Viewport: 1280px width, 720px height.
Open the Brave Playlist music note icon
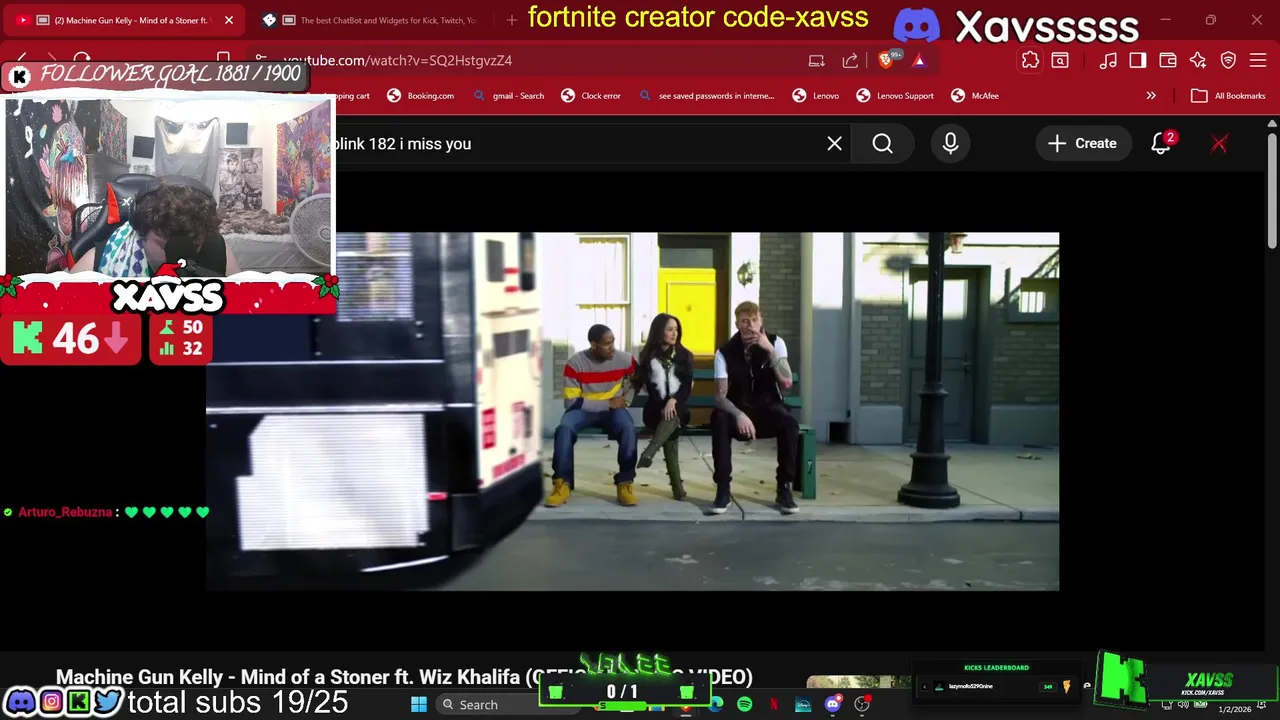(x=1108, y=61)
